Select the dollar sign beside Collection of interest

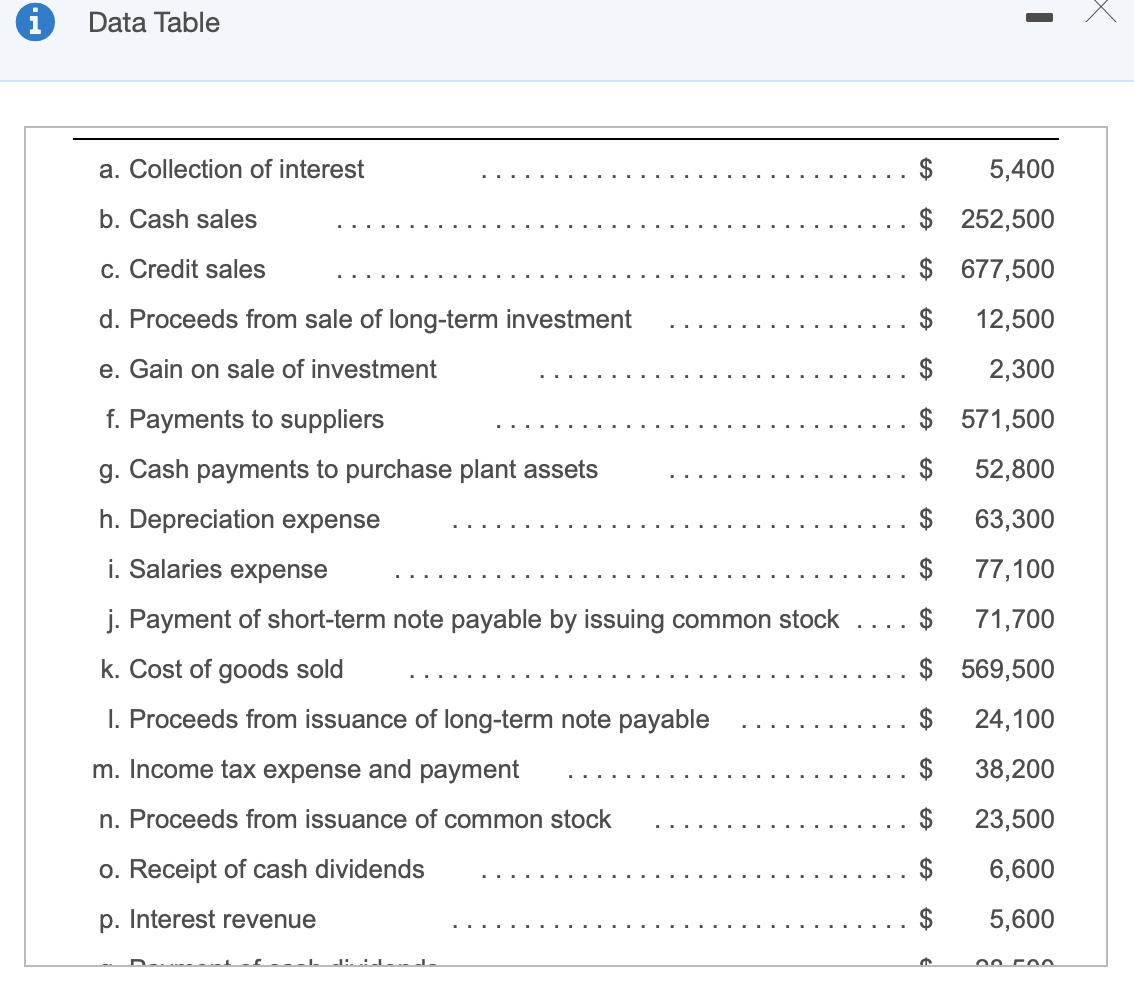[x=925, y=169]
